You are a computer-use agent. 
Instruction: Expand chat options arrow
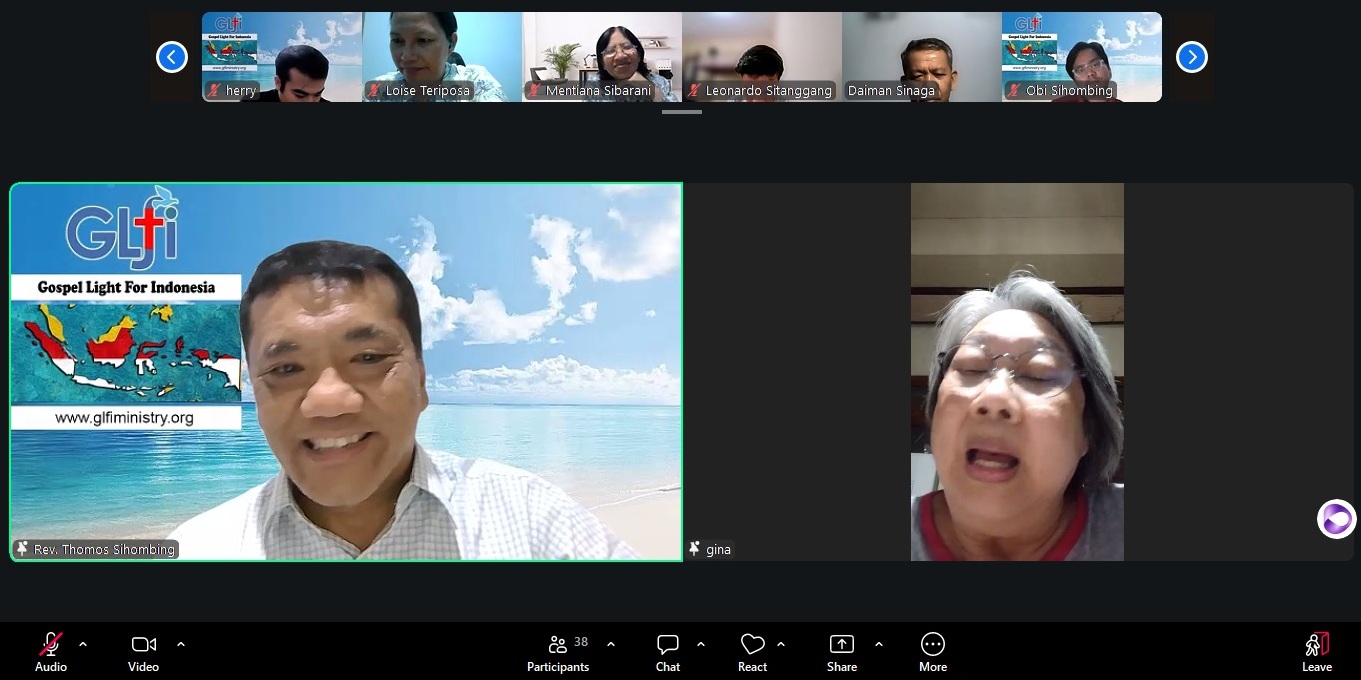coord(701,644)
